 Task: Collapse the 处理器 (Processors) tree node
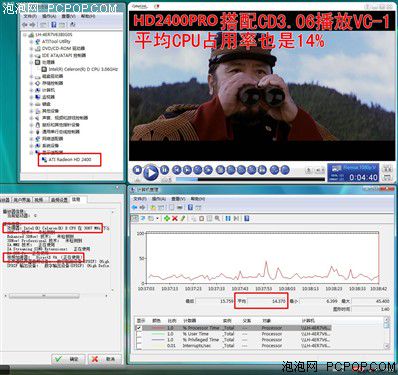coord(31,62)
